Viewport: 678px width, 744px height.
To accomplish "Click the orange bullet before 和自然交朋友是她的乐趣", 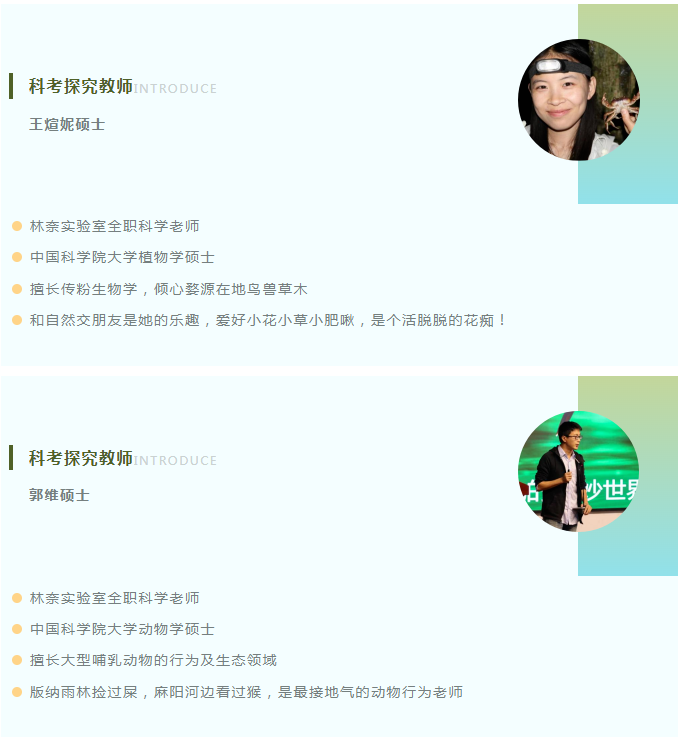I will tap(17, 320).
